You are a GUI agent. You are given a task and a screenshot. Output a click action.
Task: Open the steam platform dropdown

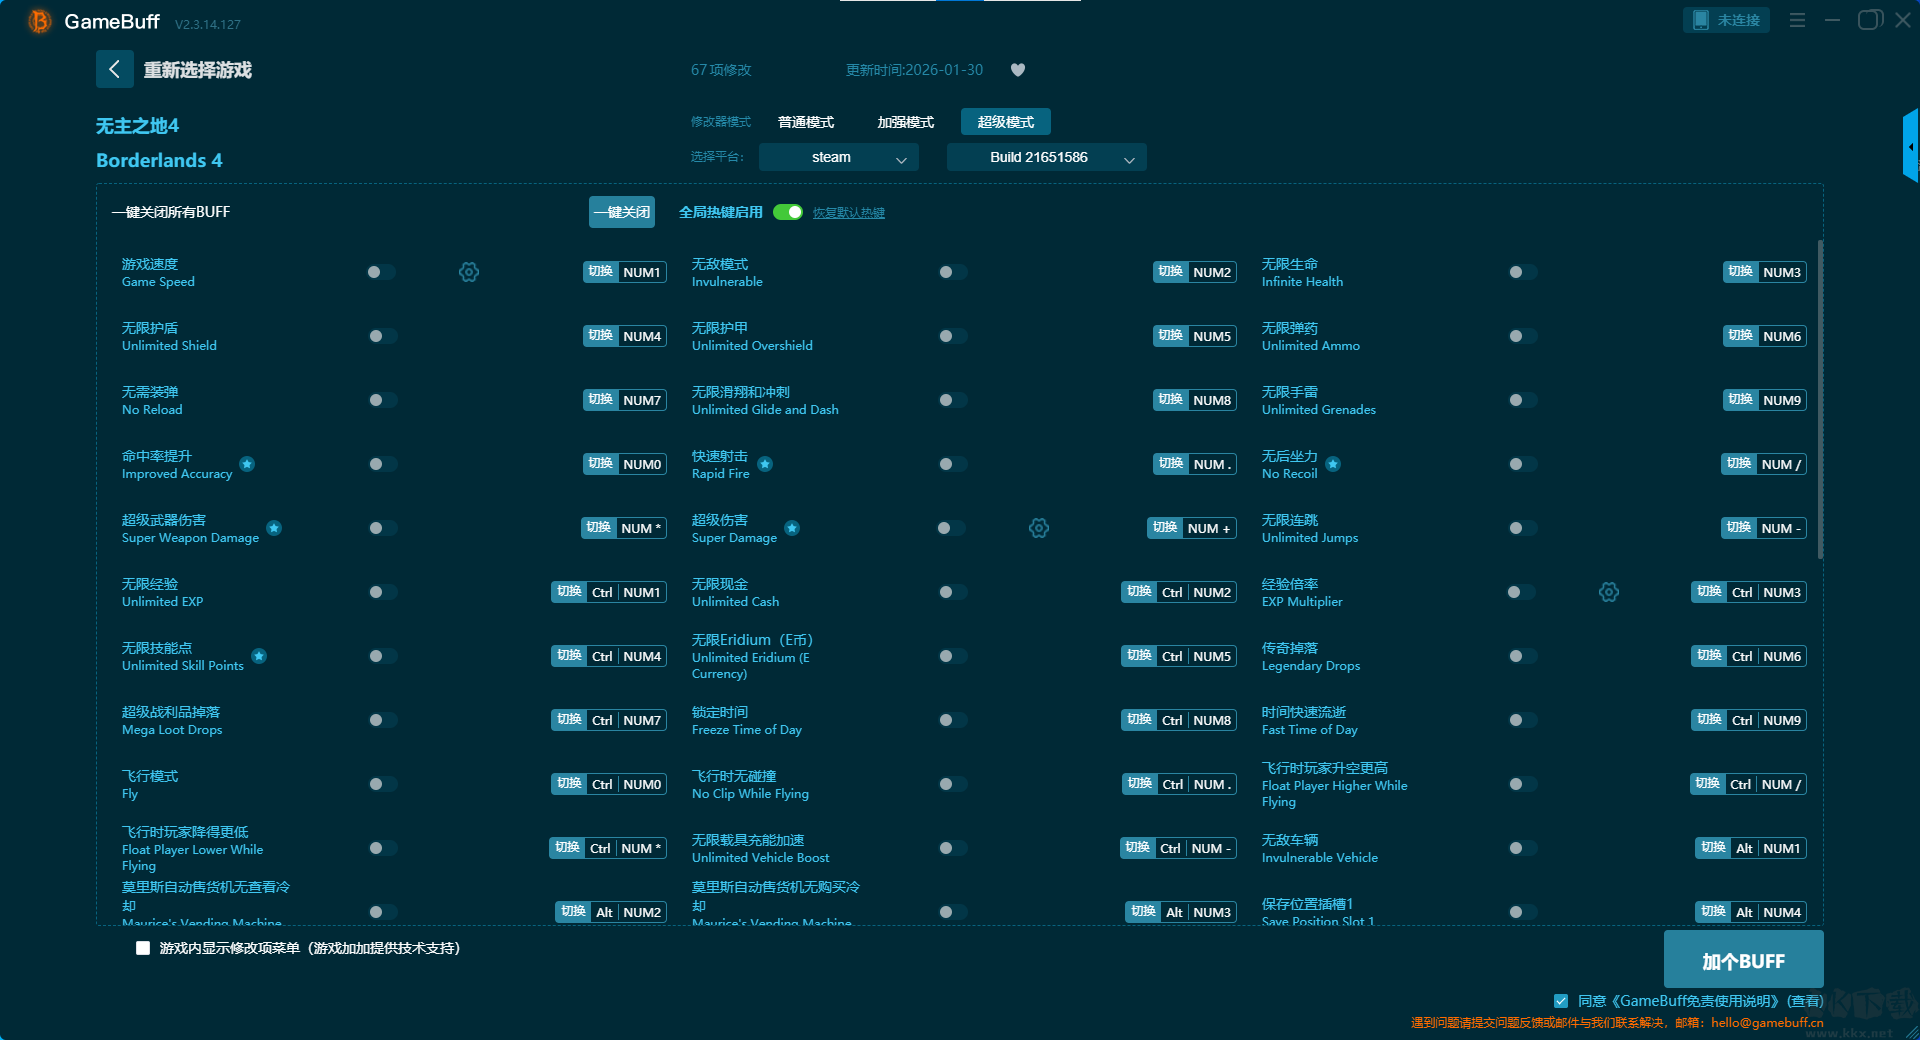click(838, 157)
